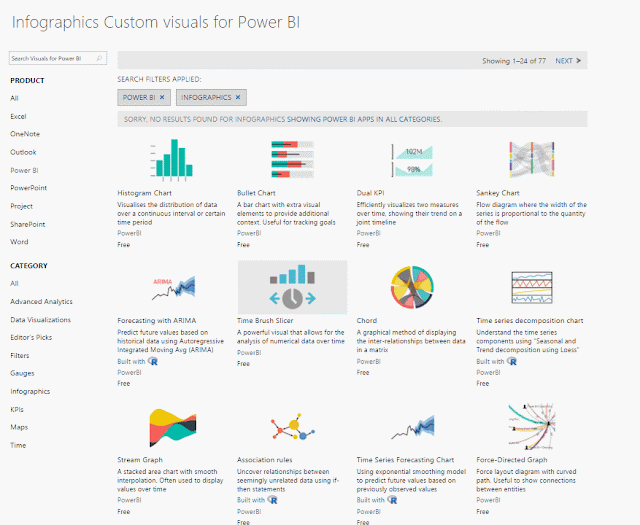Filter products by Power BI
This screenshot has height=525, width=640.
24,170
